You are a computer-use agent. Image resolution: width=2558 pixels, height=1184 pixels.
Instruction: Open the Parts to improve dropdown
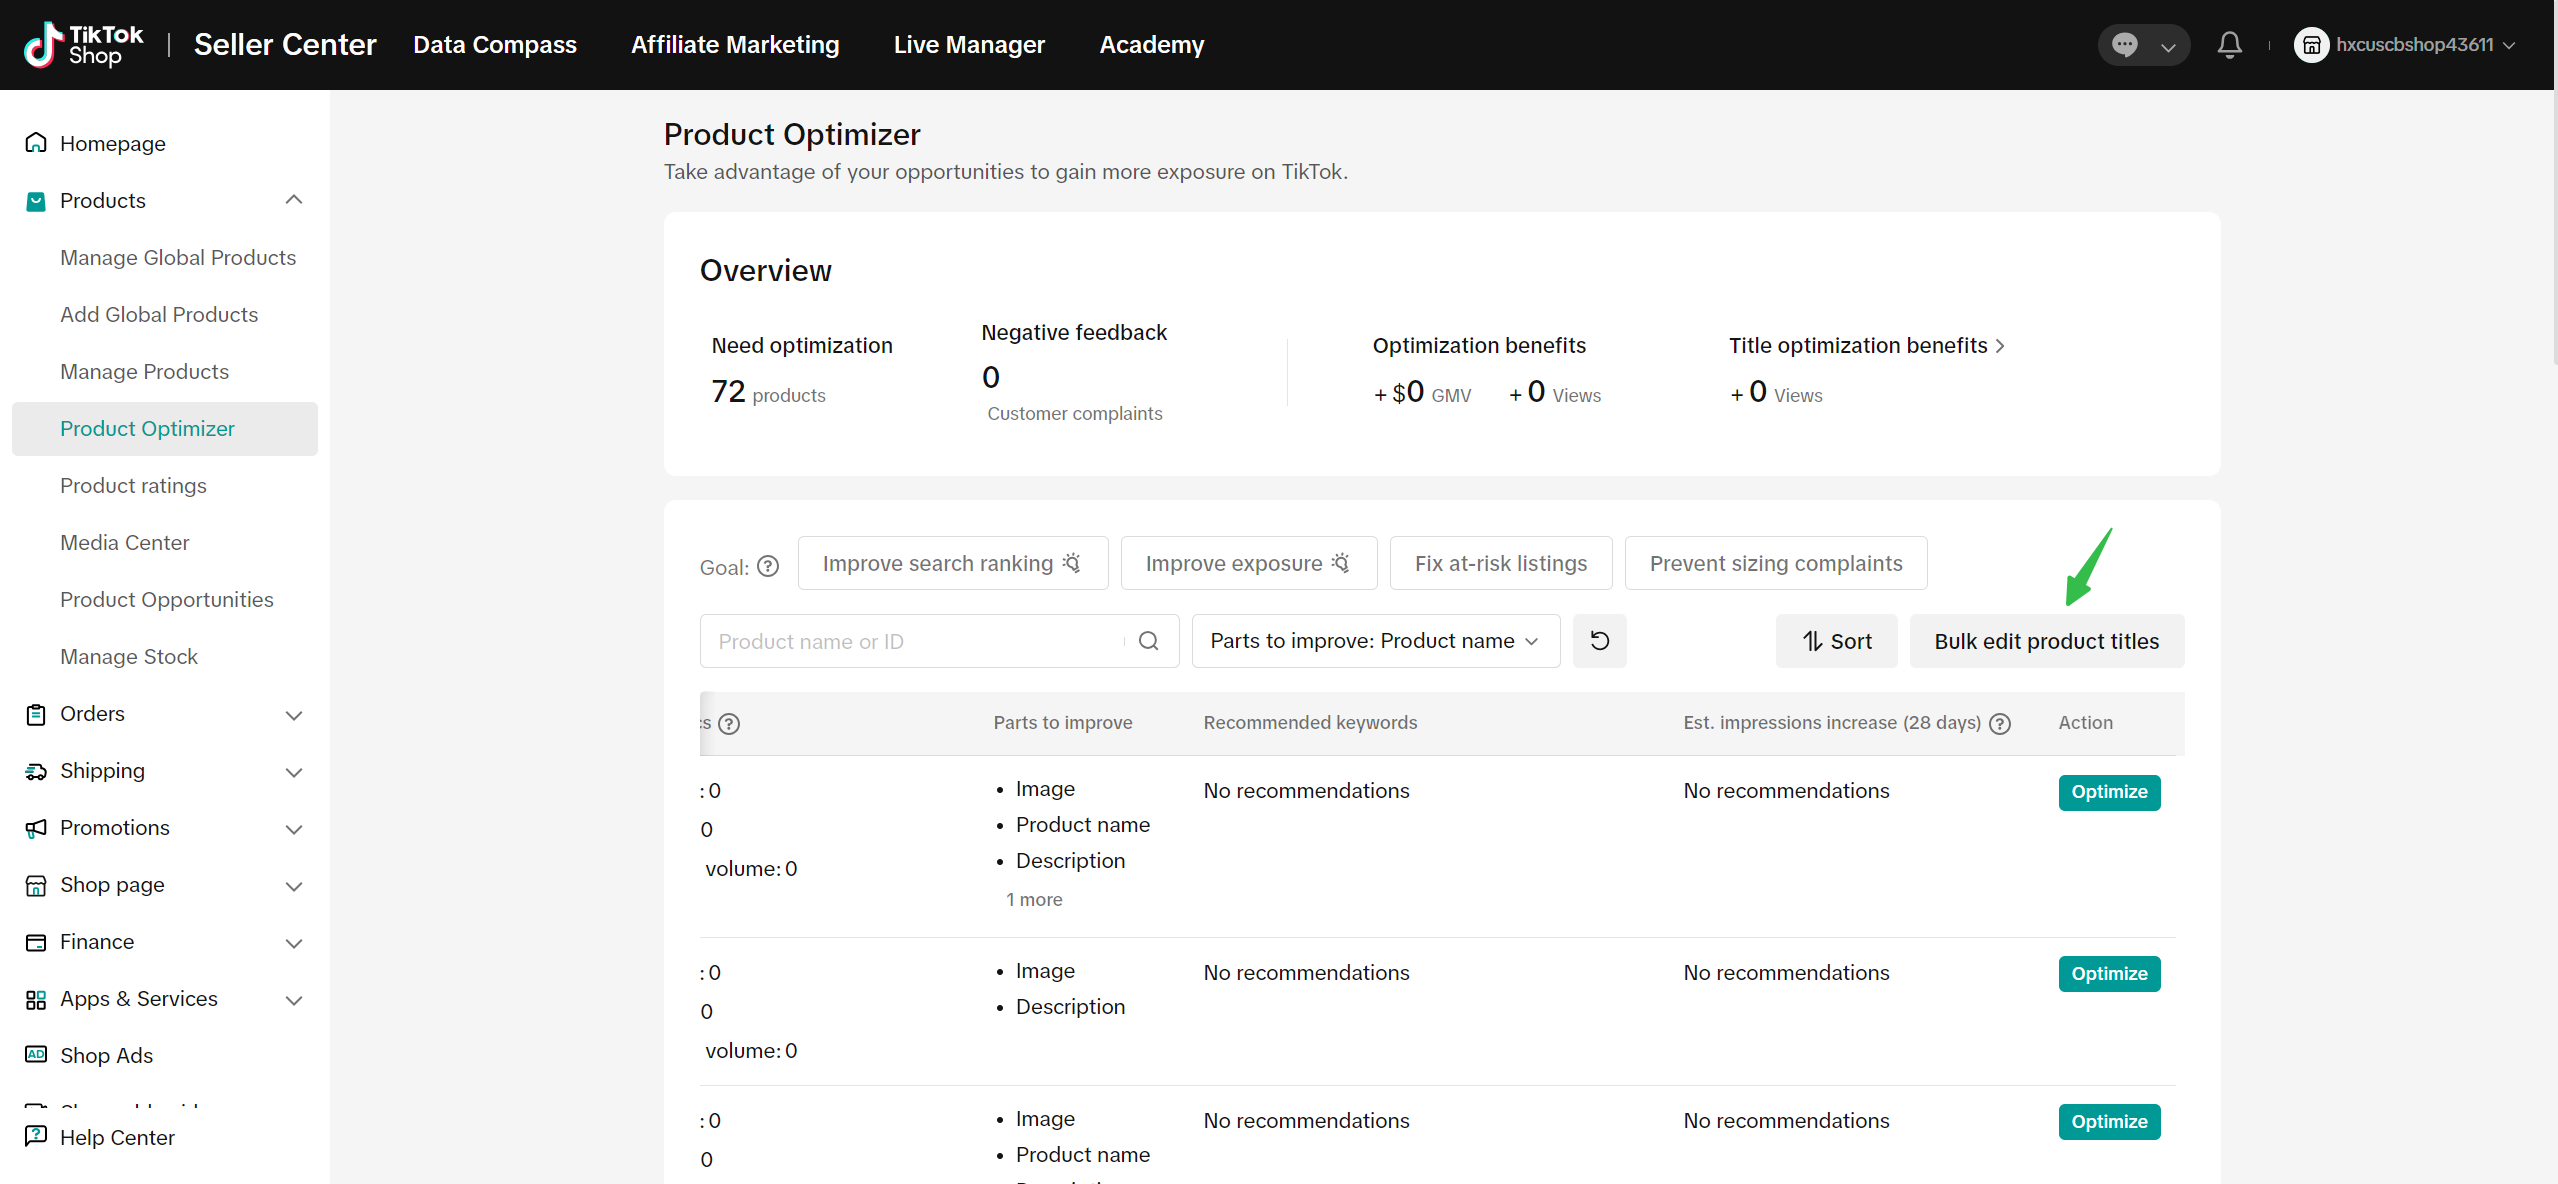(x=1375, y=641)
